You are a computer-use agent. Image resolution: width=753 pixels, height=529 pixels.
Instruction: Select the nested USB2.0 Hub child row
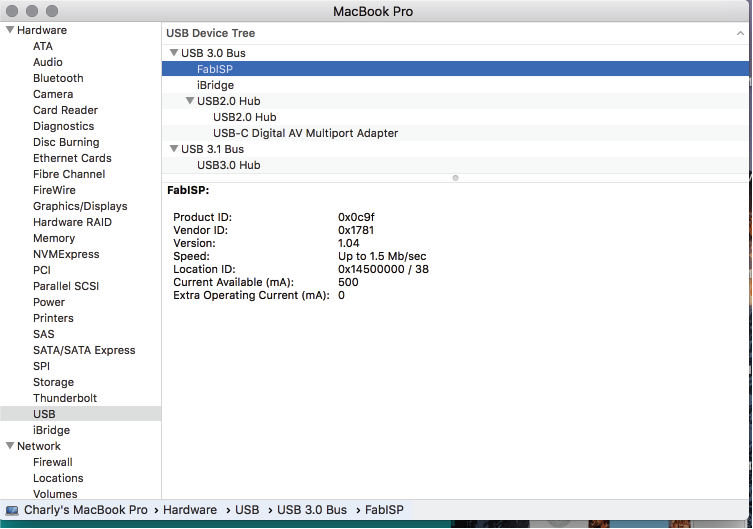pos(455,117)
